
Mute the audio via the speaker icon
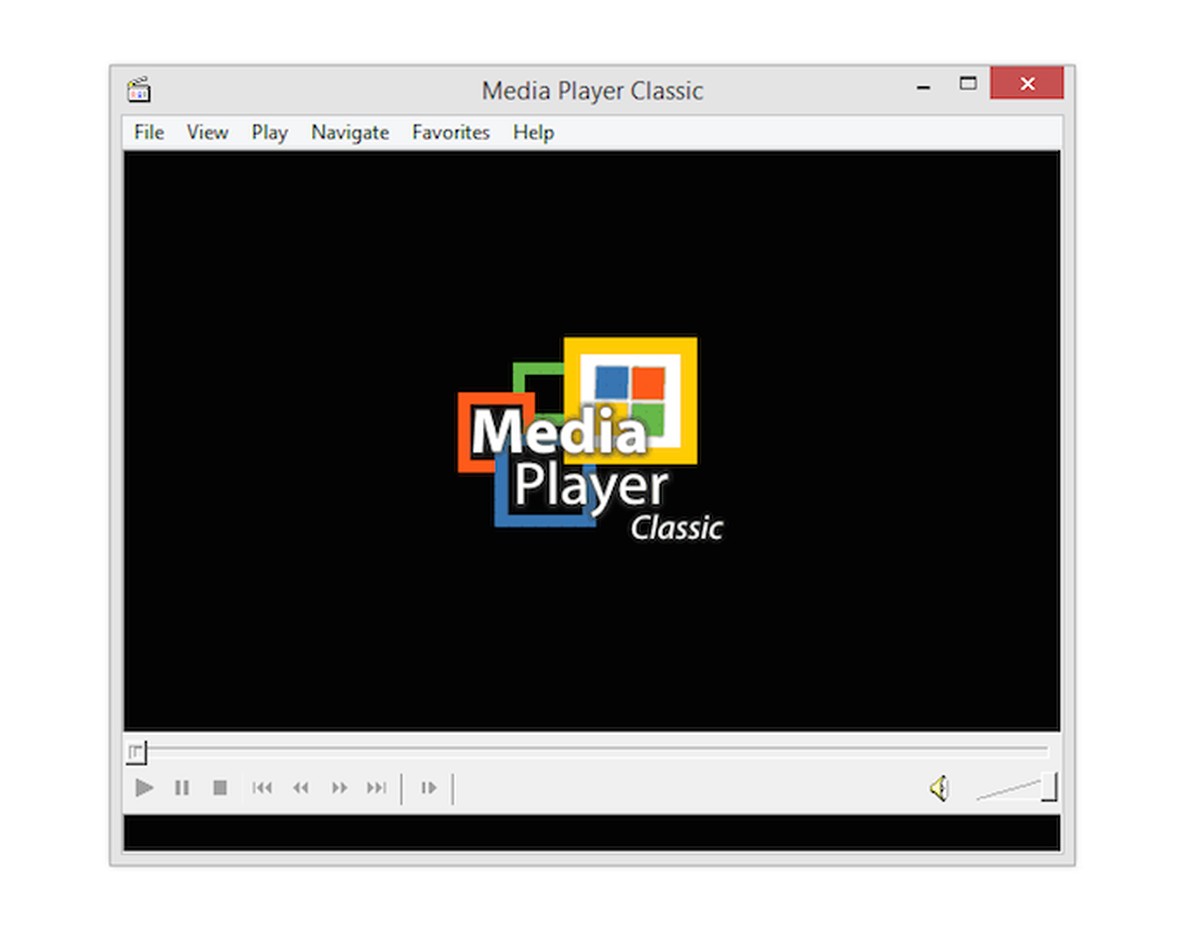[938, 788]
